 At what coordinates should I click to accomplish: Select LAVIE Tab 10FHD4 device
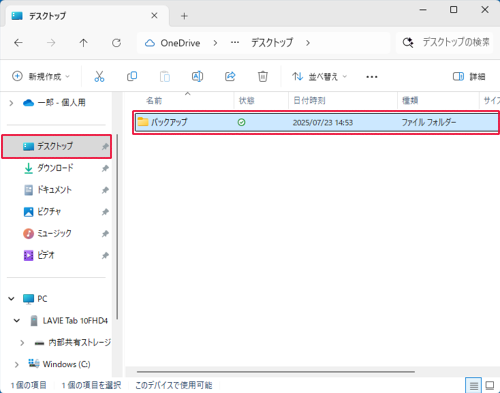75,321
